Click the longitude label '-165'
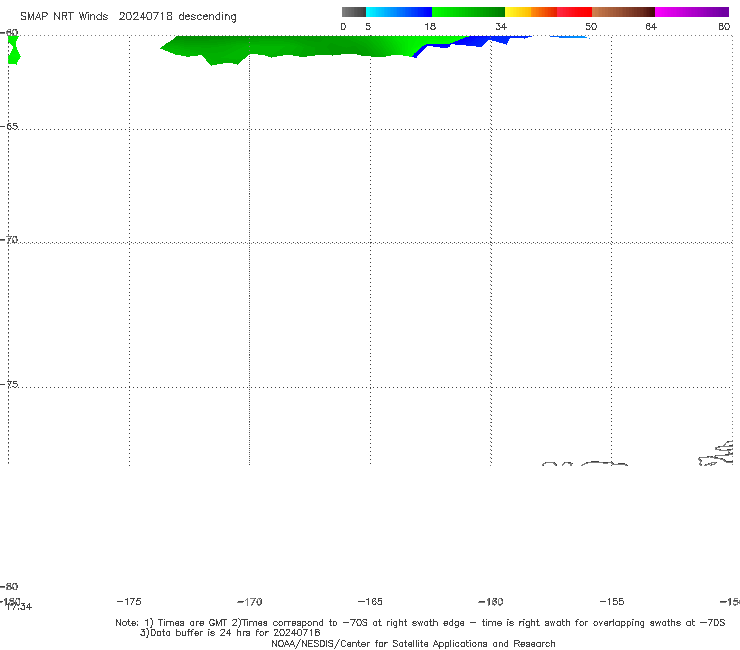The height and width of the screenshot is (650, 740). point(370,601)
